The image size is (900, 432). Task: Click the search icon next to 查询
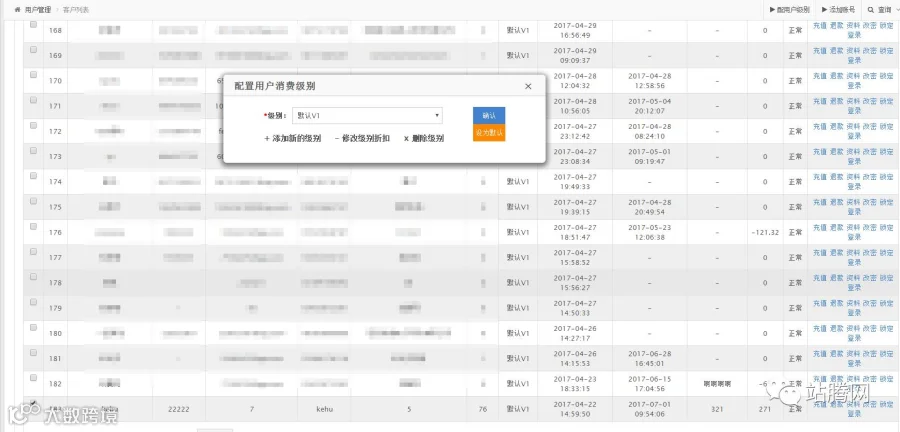pos(871,10)
